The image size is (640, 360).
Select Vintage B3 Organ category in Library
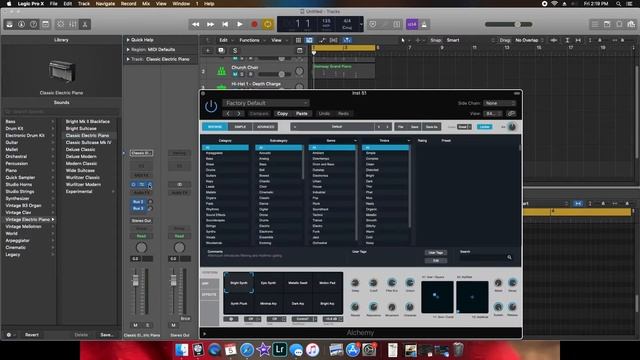pyautogui.click(x=23, y=205)
